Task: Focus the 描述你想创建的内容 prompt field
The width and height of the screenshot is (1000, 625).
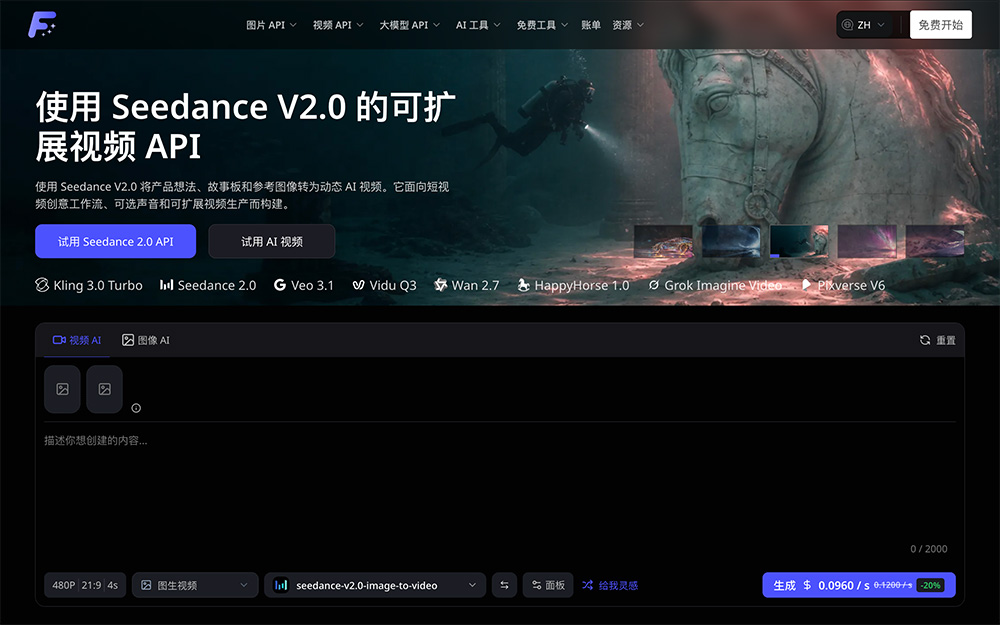Action: tap(499, 488)
